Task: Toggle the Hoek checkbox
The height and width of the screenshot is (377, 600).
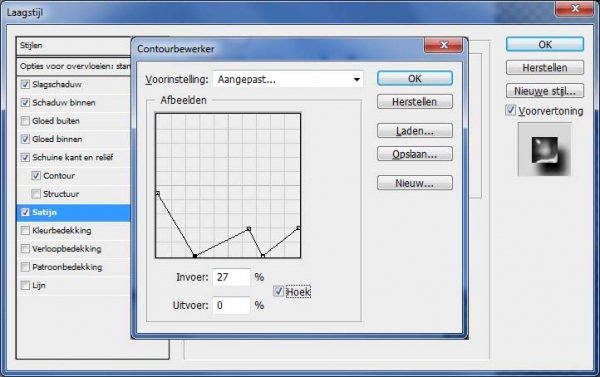Action: pos(278,291)
